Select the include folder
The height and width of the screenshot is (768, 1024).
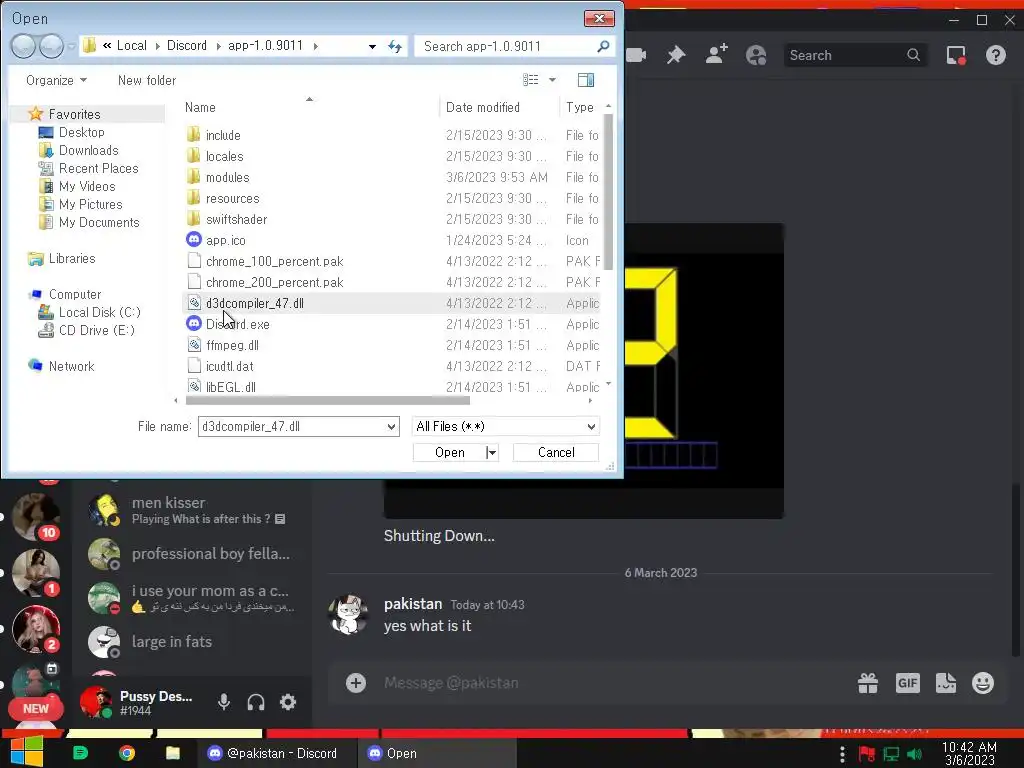(x=392, y=135)
